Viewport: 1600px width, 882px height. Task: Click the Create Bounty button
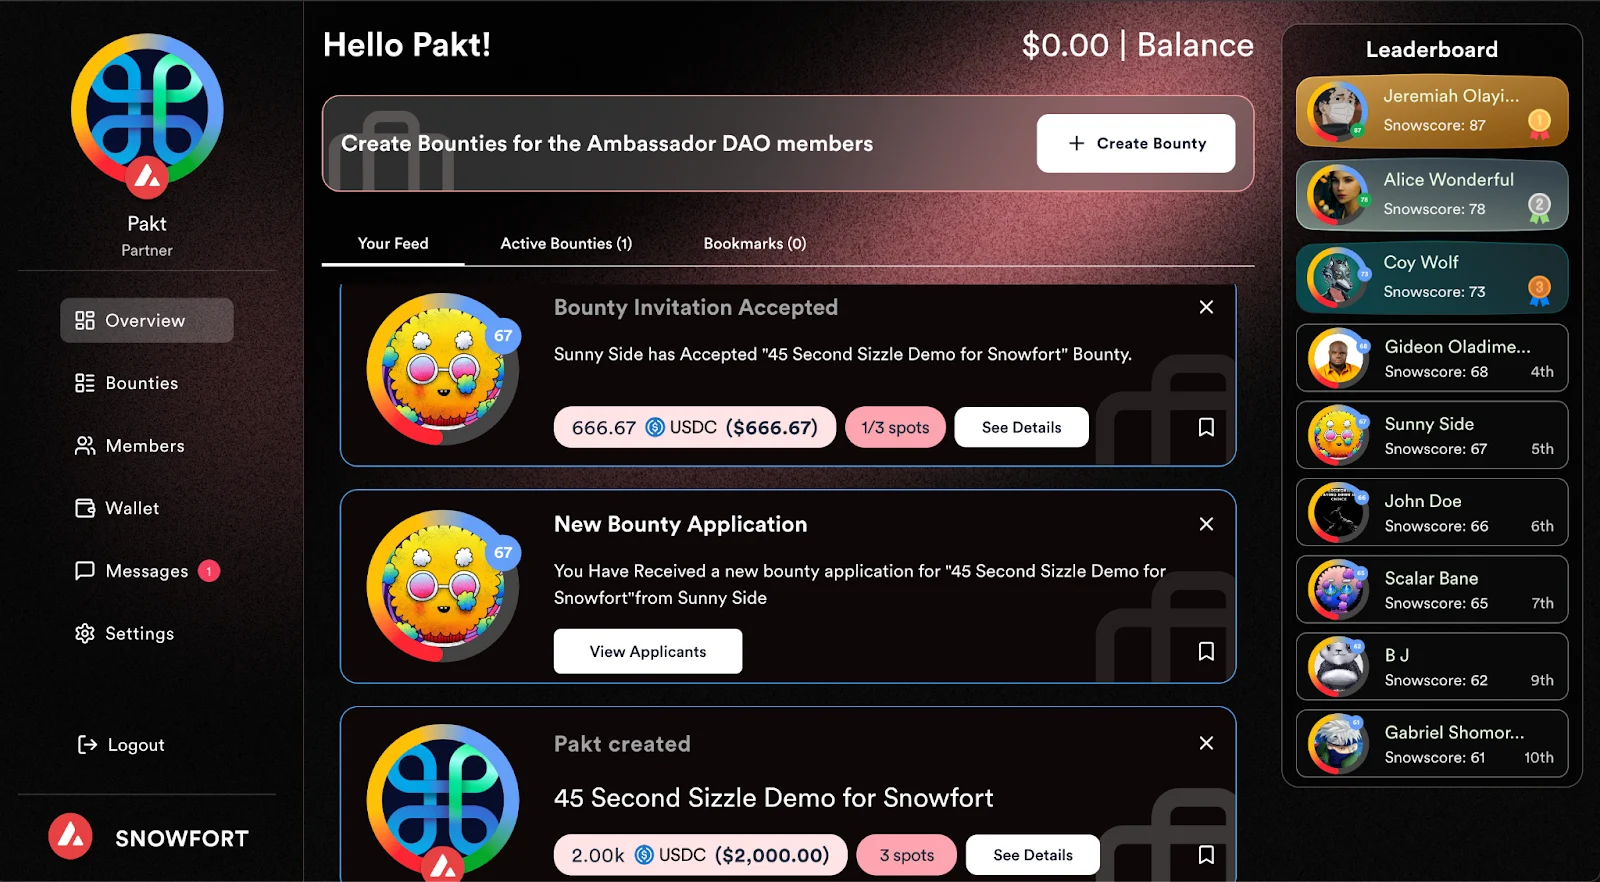[x=1135, y=143]
